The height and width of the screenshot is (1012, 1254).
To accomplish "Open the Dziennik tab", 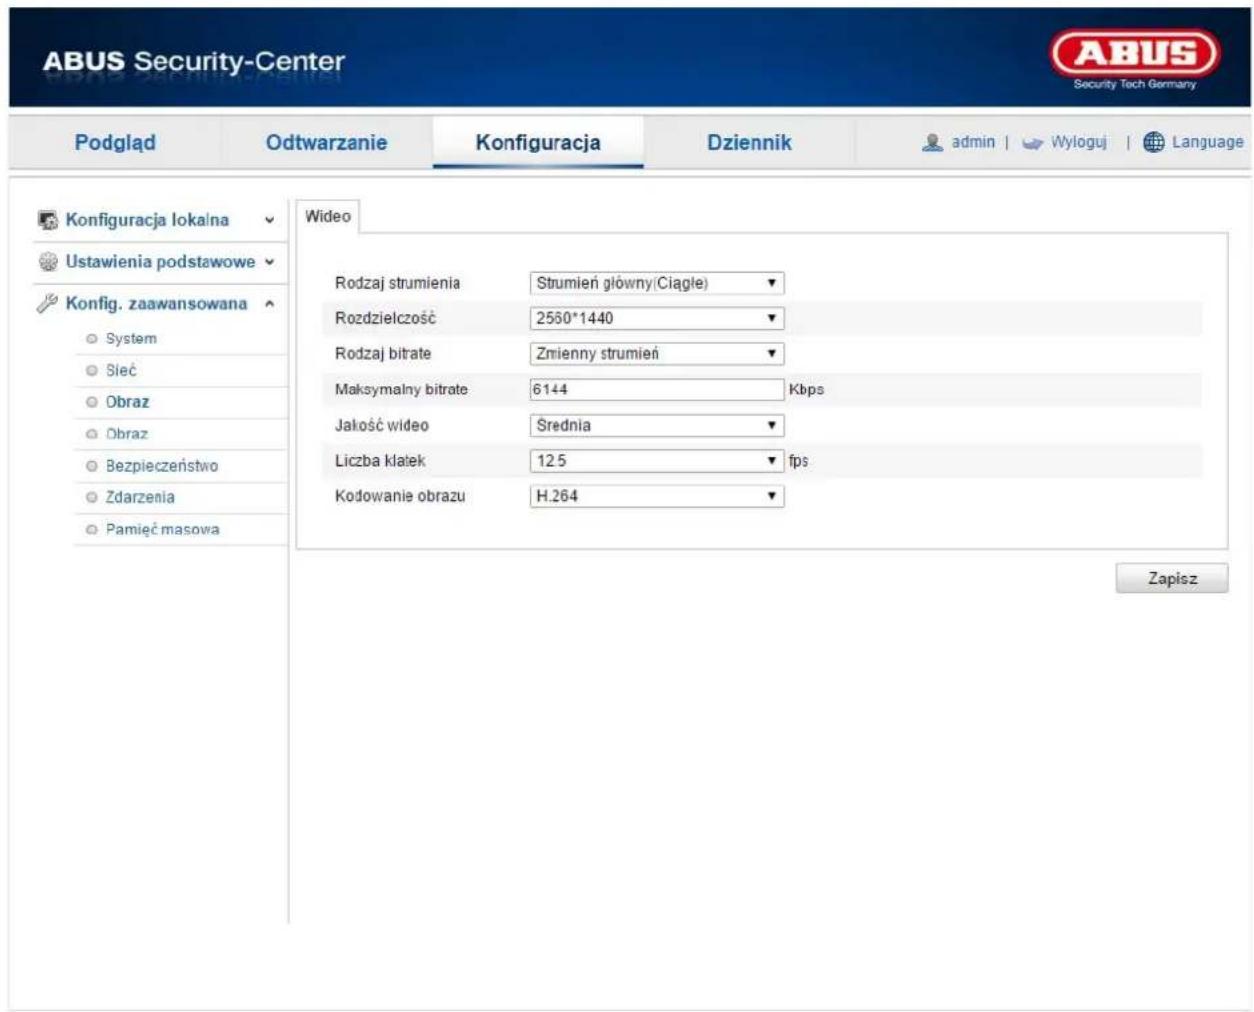I will point(749,142).
